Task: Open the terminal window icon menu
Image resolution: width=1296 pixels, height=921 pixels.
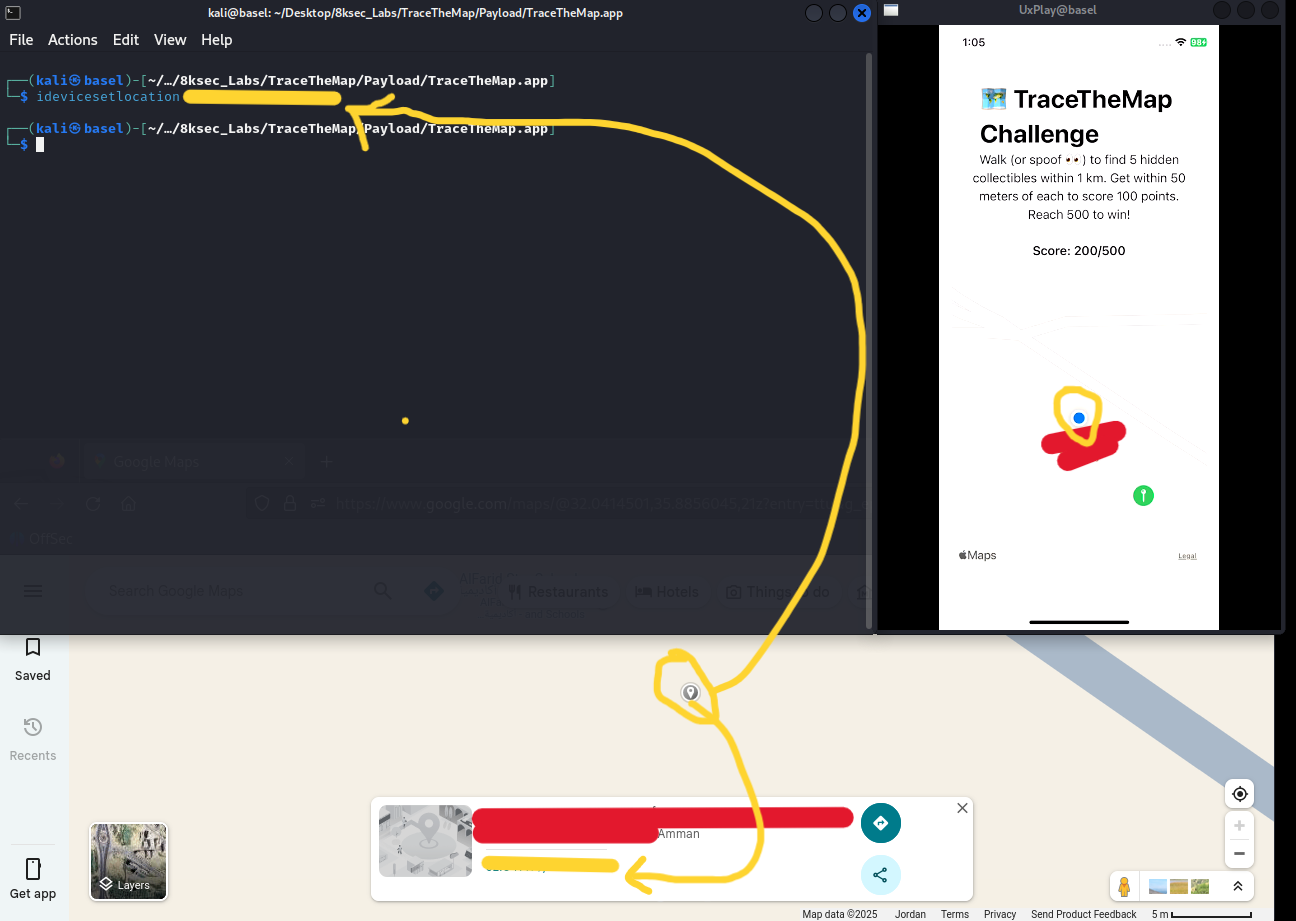Action: click(13, 13)
